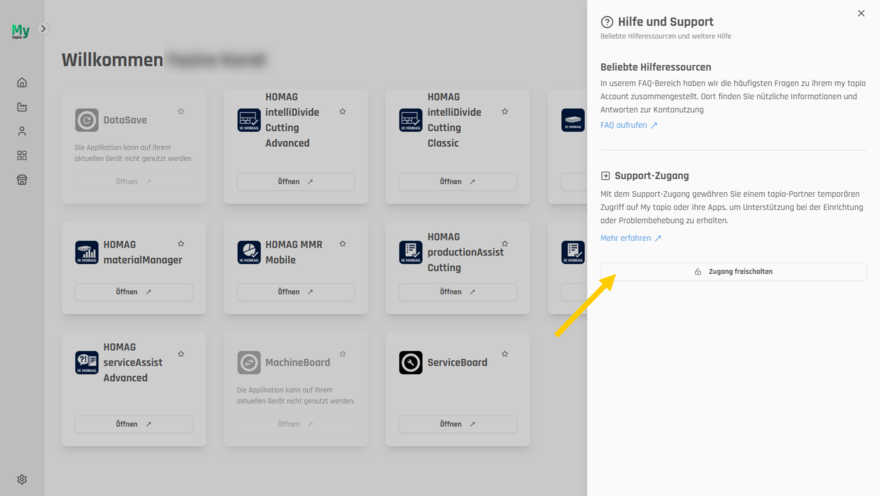Favorite intelliDivide Cutting Advanced star
Image resolution: width=880 pixels, height=496 pixels.
point(342,111)
